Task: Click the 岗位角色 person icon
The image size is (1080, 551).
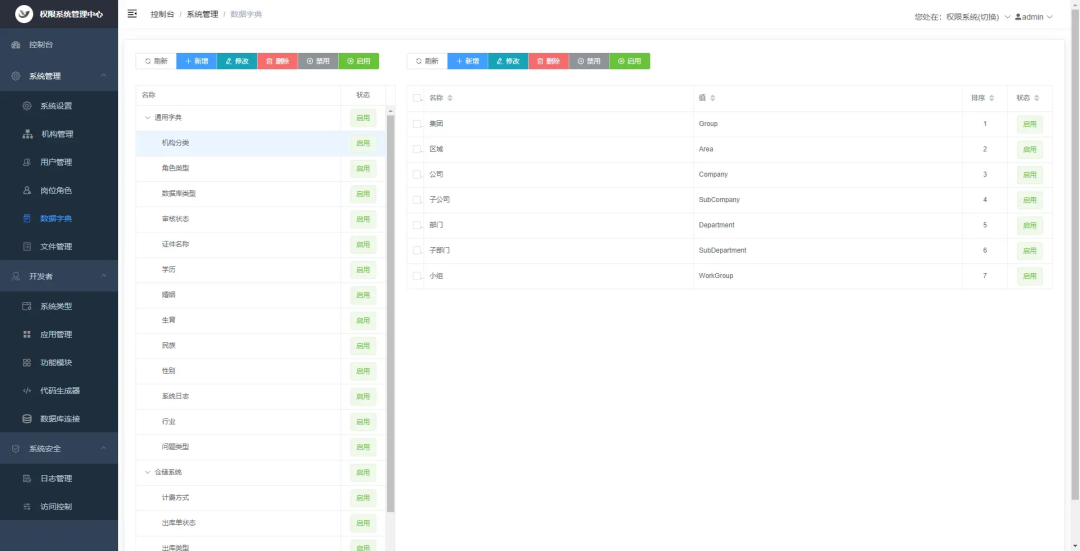Action: click(x=27, y=190)
